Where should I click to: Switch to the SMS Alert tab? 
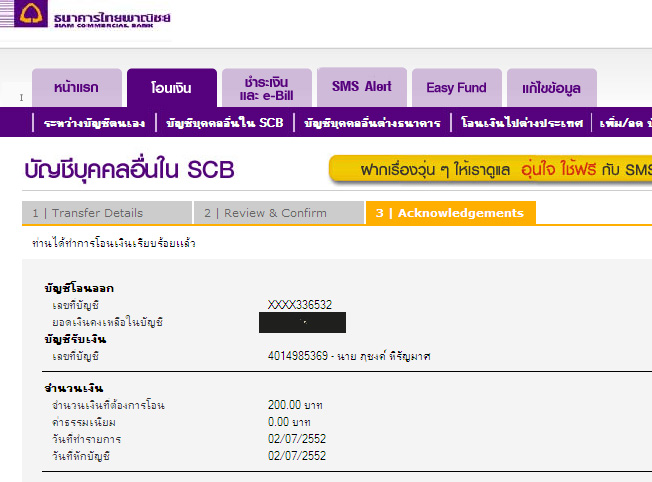point(362,87)
